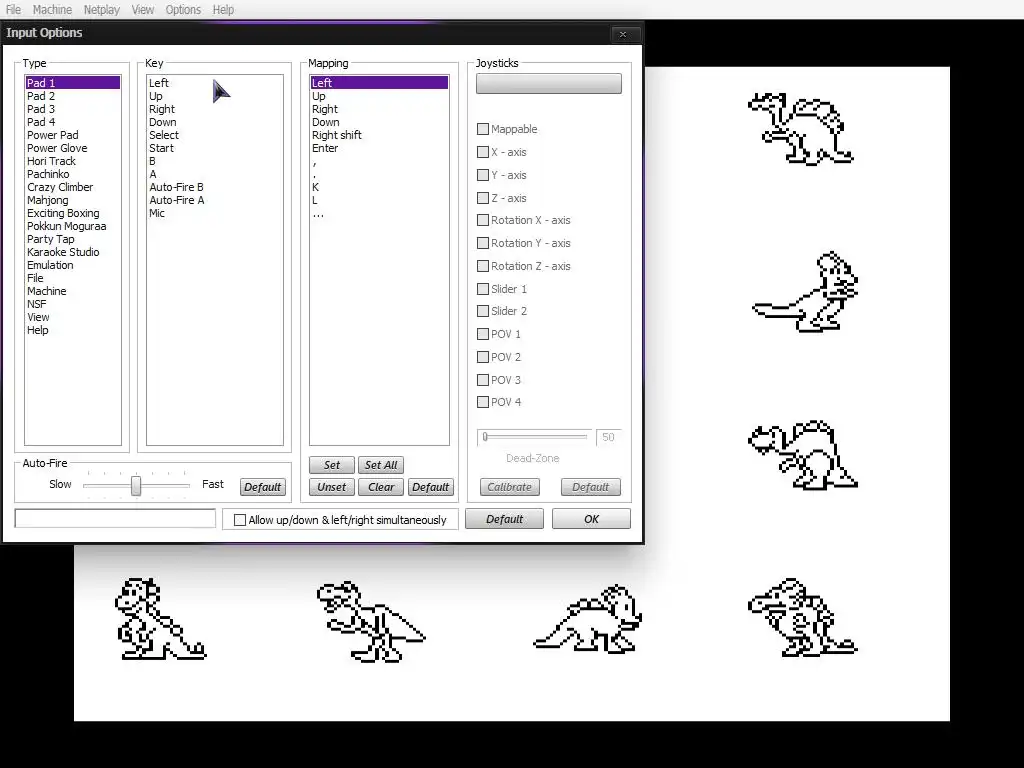Select the Mic key entry

tap(214, 214)
